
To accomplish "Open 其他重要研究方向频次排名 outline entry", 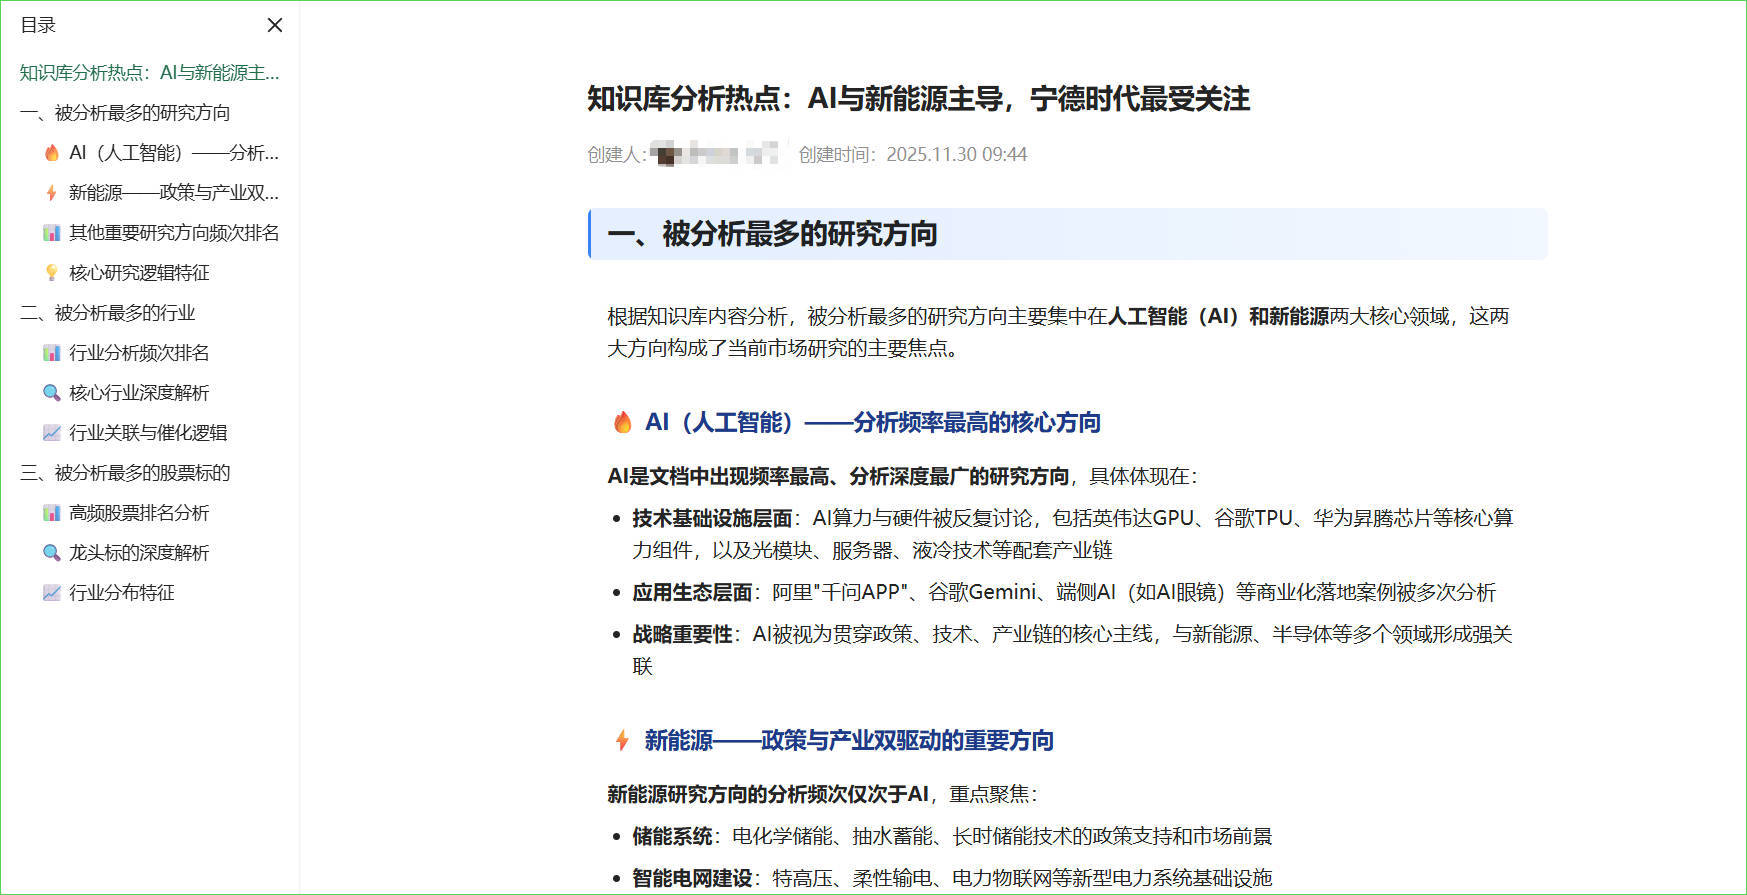I will pyautogui.click(x=174, y=233).
